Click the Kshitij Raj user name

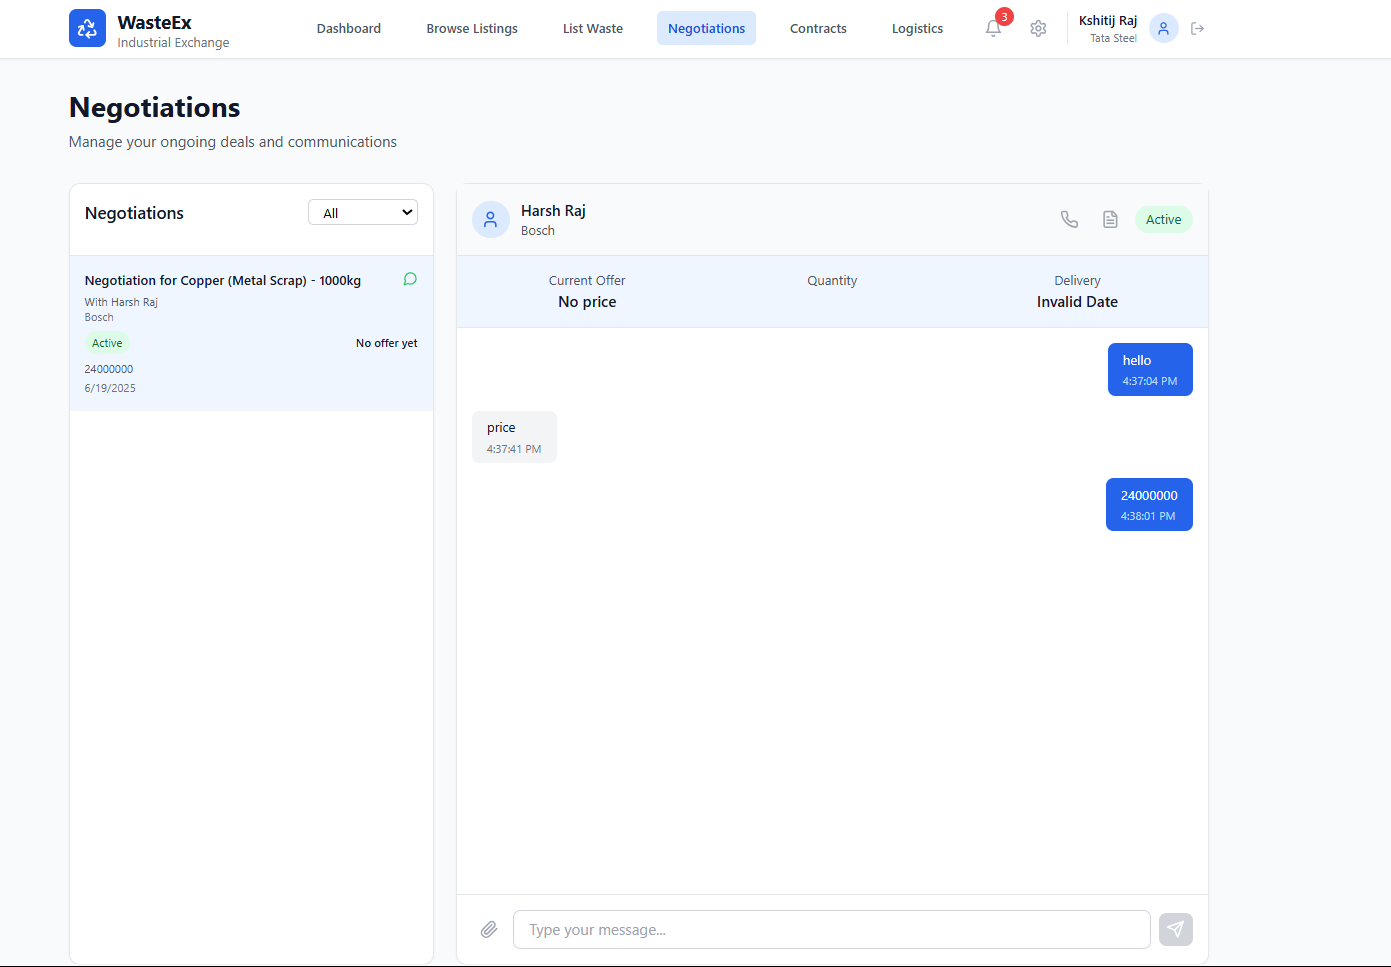1108,20
